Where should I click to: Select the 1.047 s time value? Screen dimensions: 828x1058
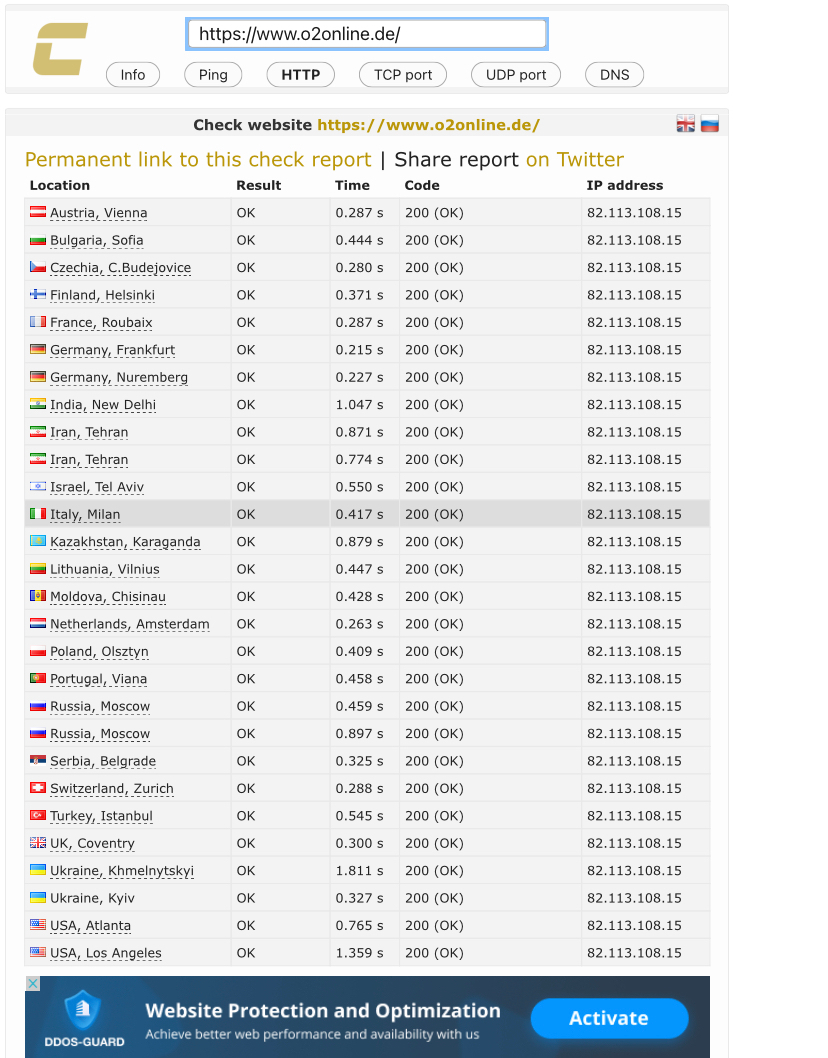click(360, 404)
